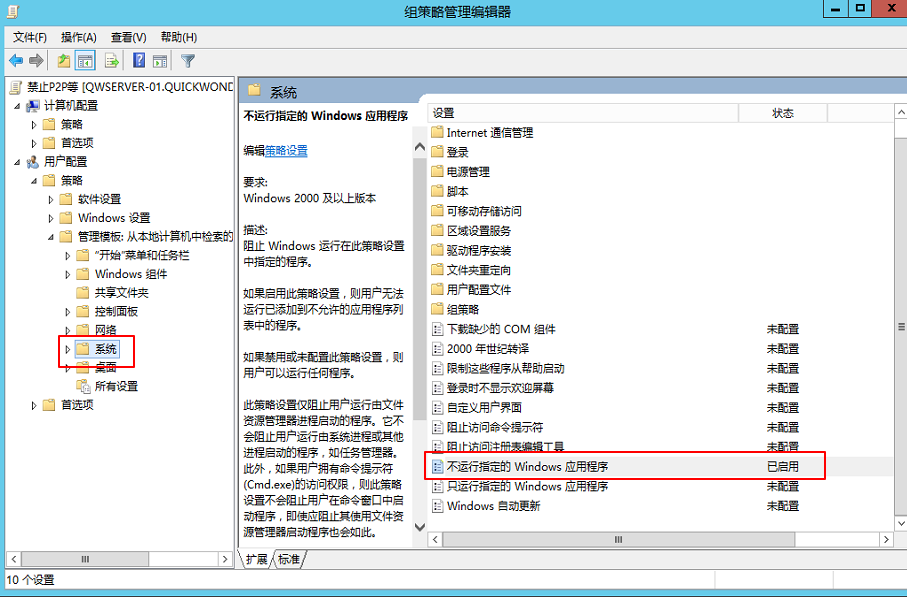Select 不运行指定的 Windows 应用程序 policy

click(527, 466)
